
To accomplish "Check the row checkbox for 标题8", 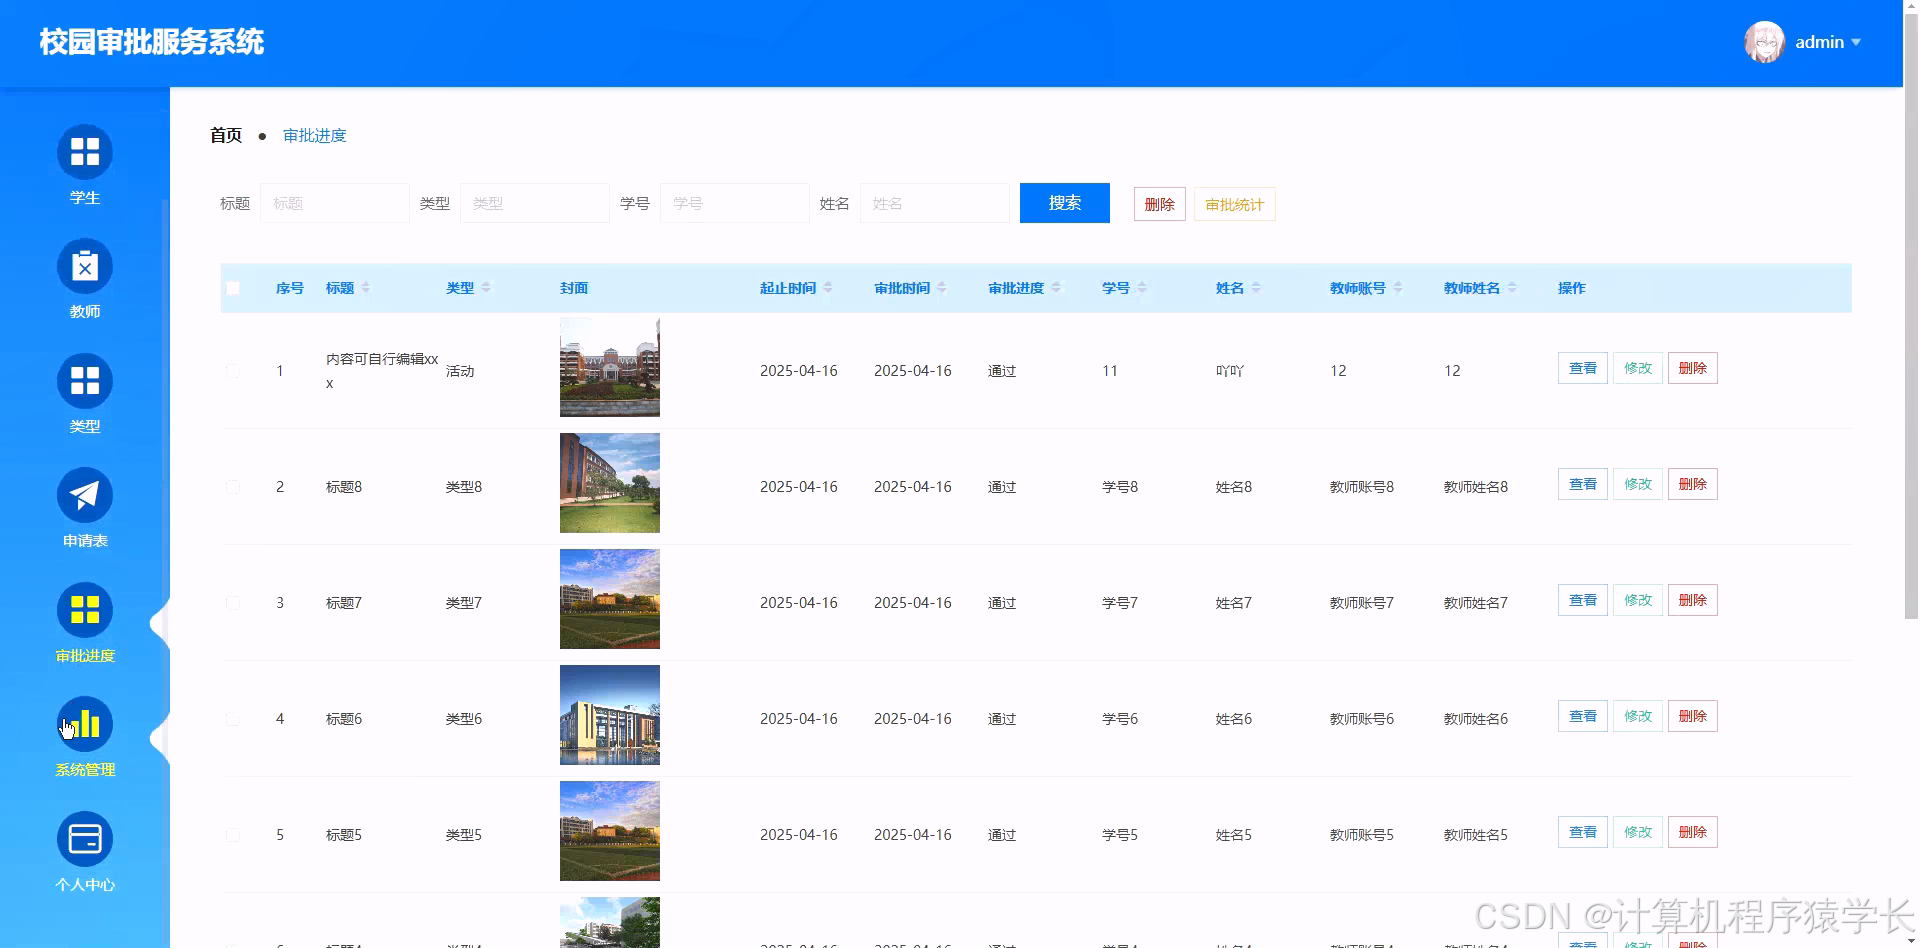I will pos(233,487).
